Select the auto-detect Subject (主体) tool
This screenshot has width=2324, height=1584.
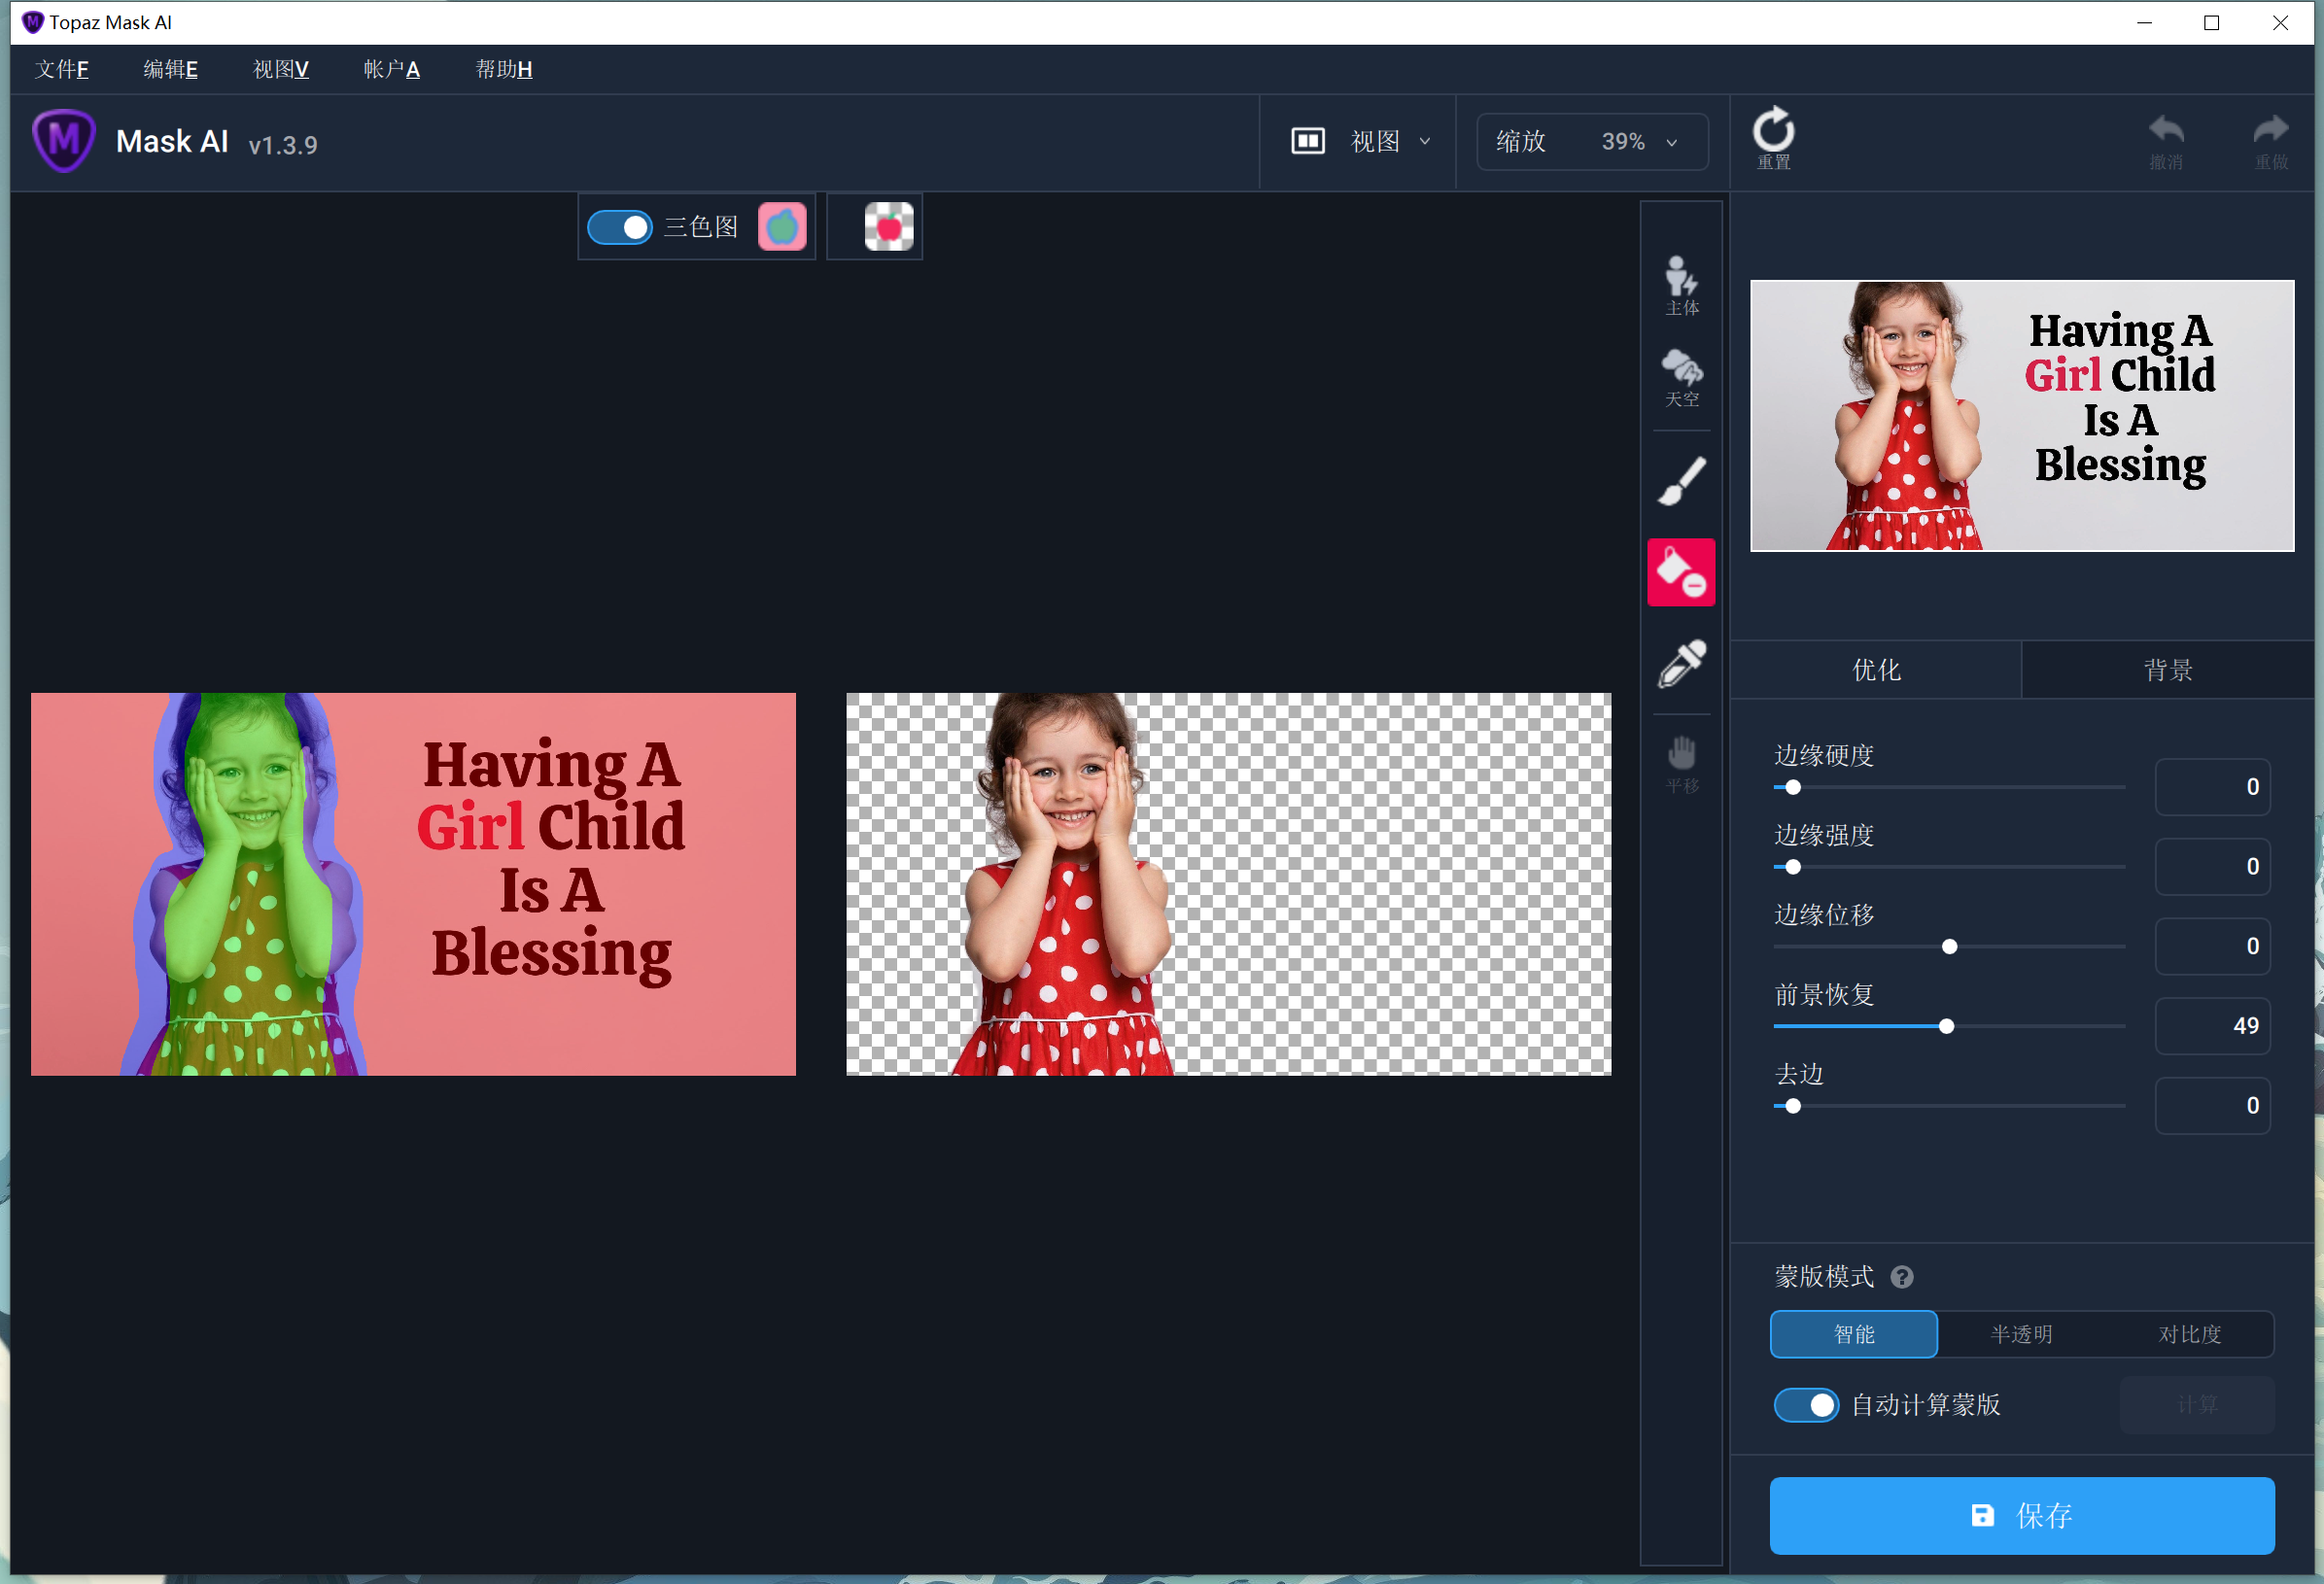1681,284
